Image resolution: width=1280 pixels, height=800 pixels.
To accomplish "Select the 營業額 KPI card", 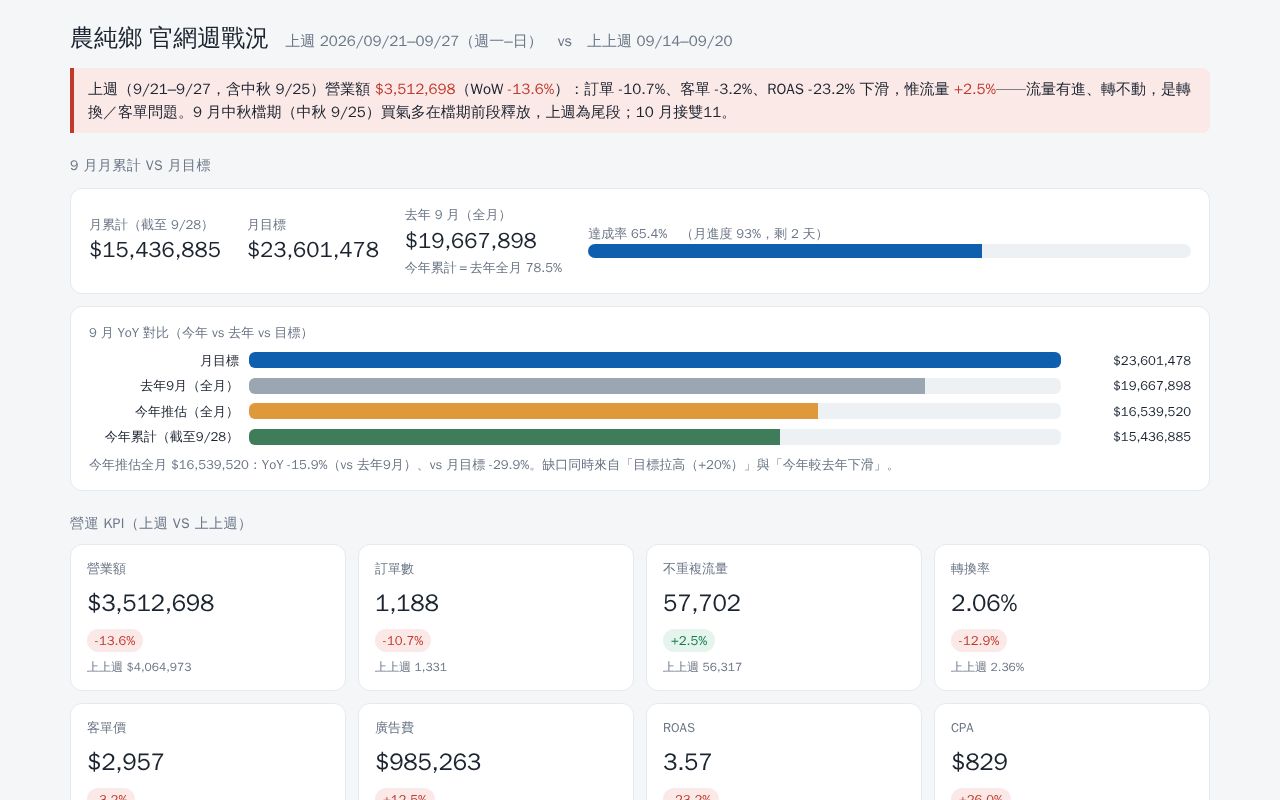I will [x=208, y=617].
